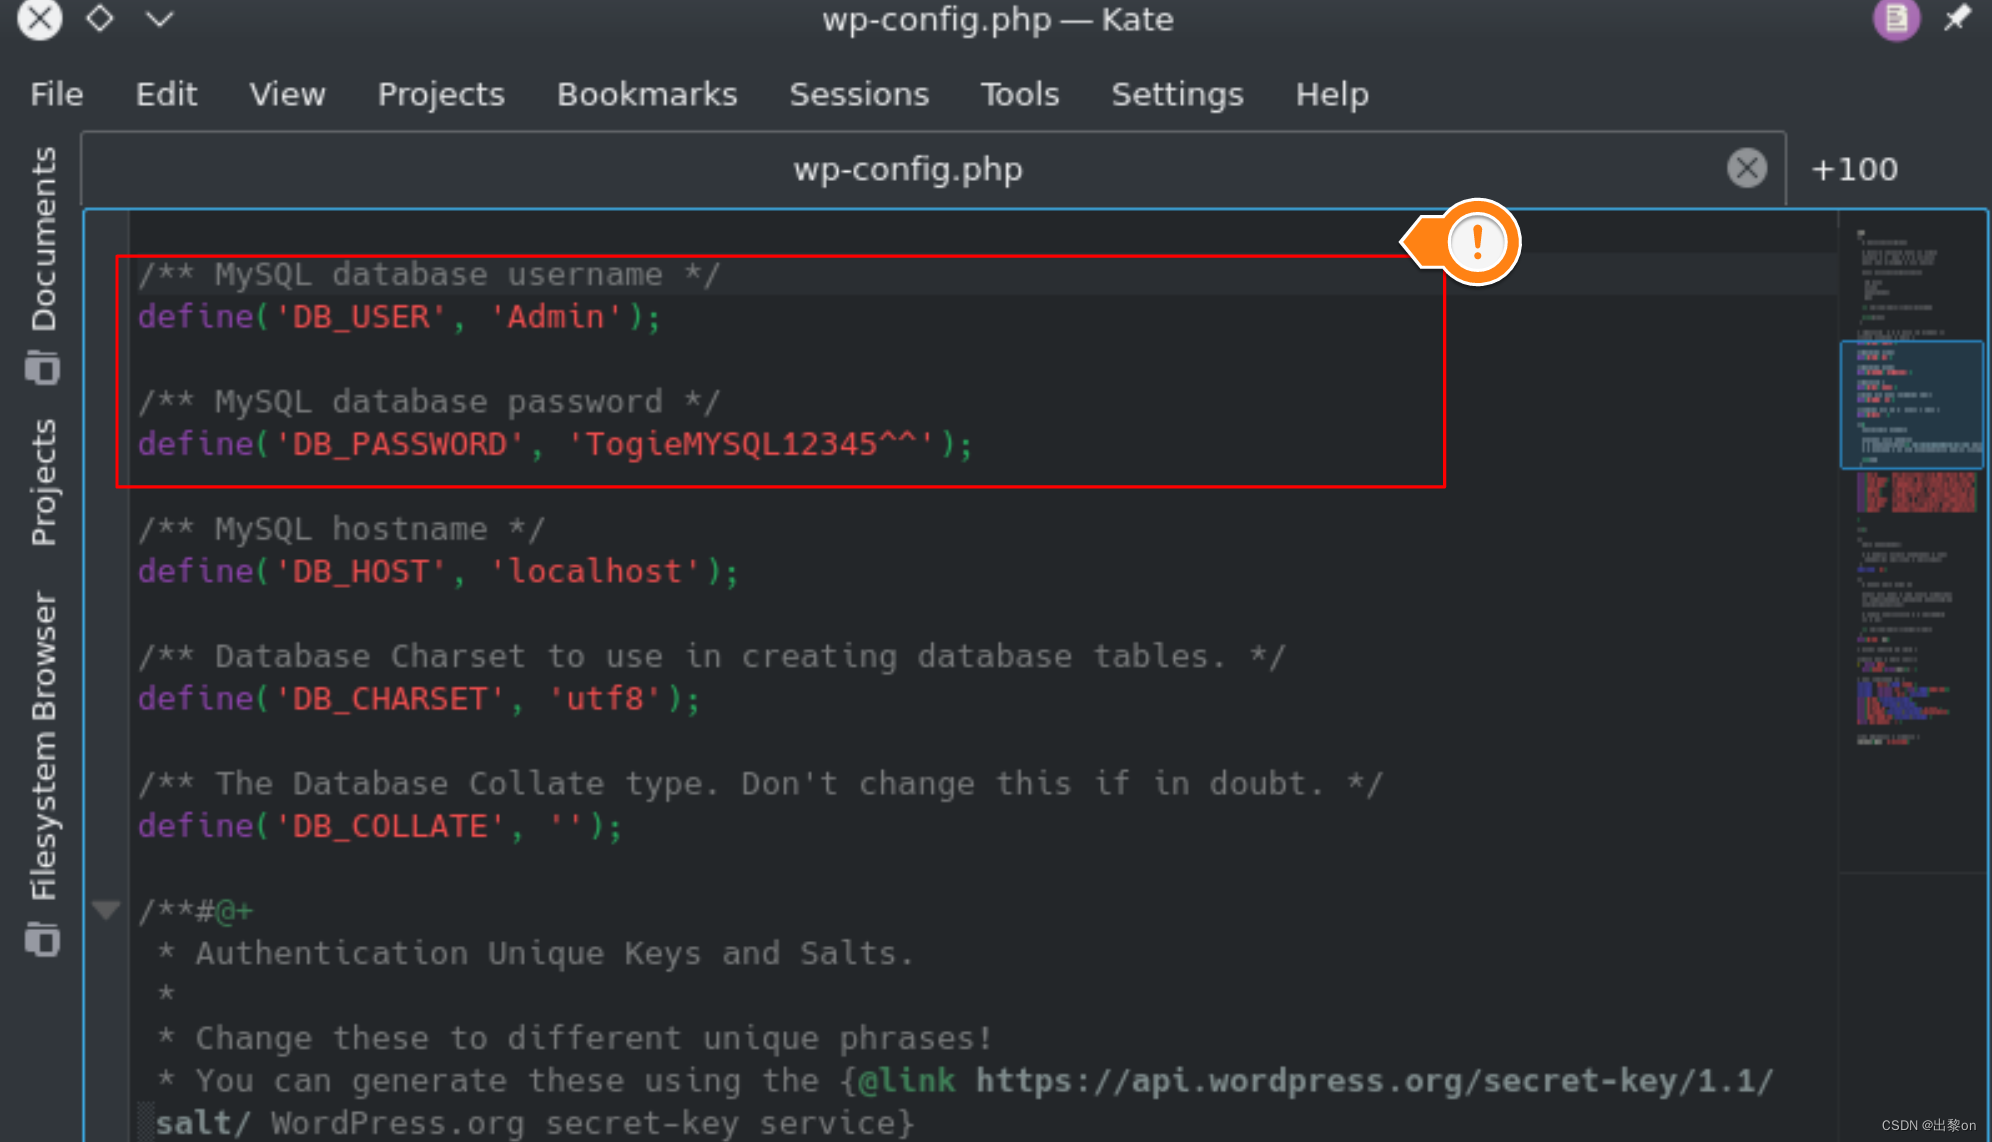Screen dimensions: 1992x1142
Task: Open the File menu
Action: 56,94
